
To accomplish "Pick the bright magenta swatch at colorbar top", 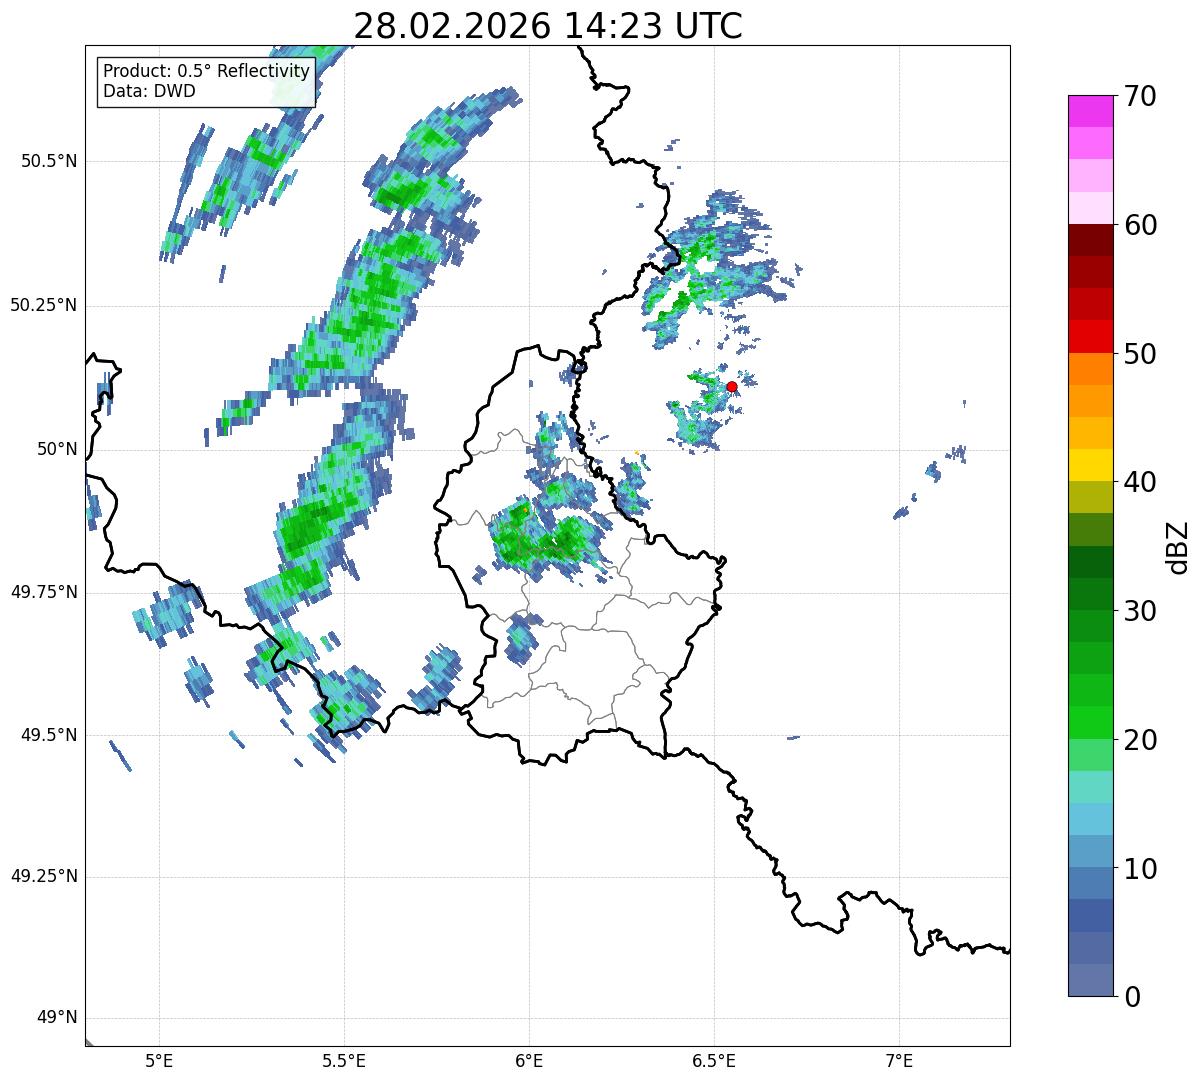I will [1090, 111].
